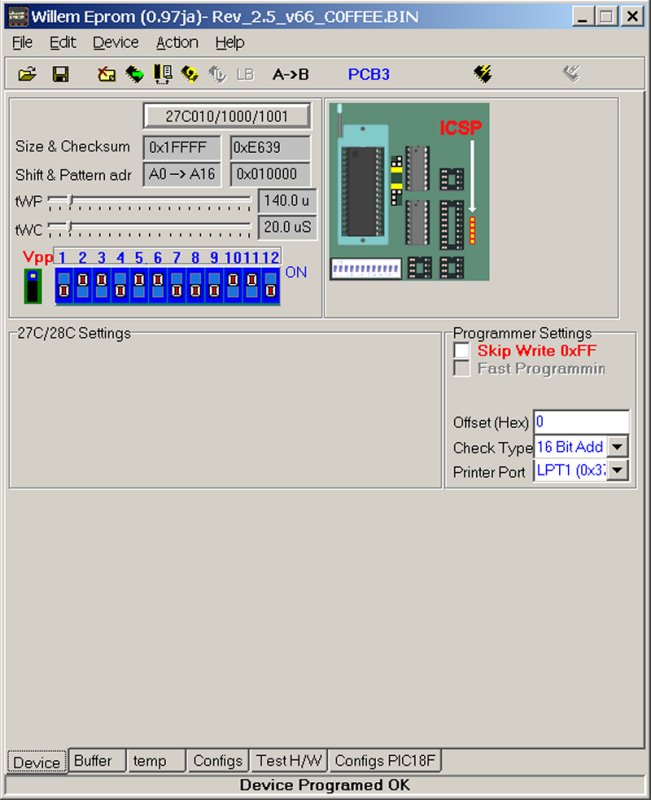Open the Printer Port dropdown
The image size is (651, 800).
[619, 471]
